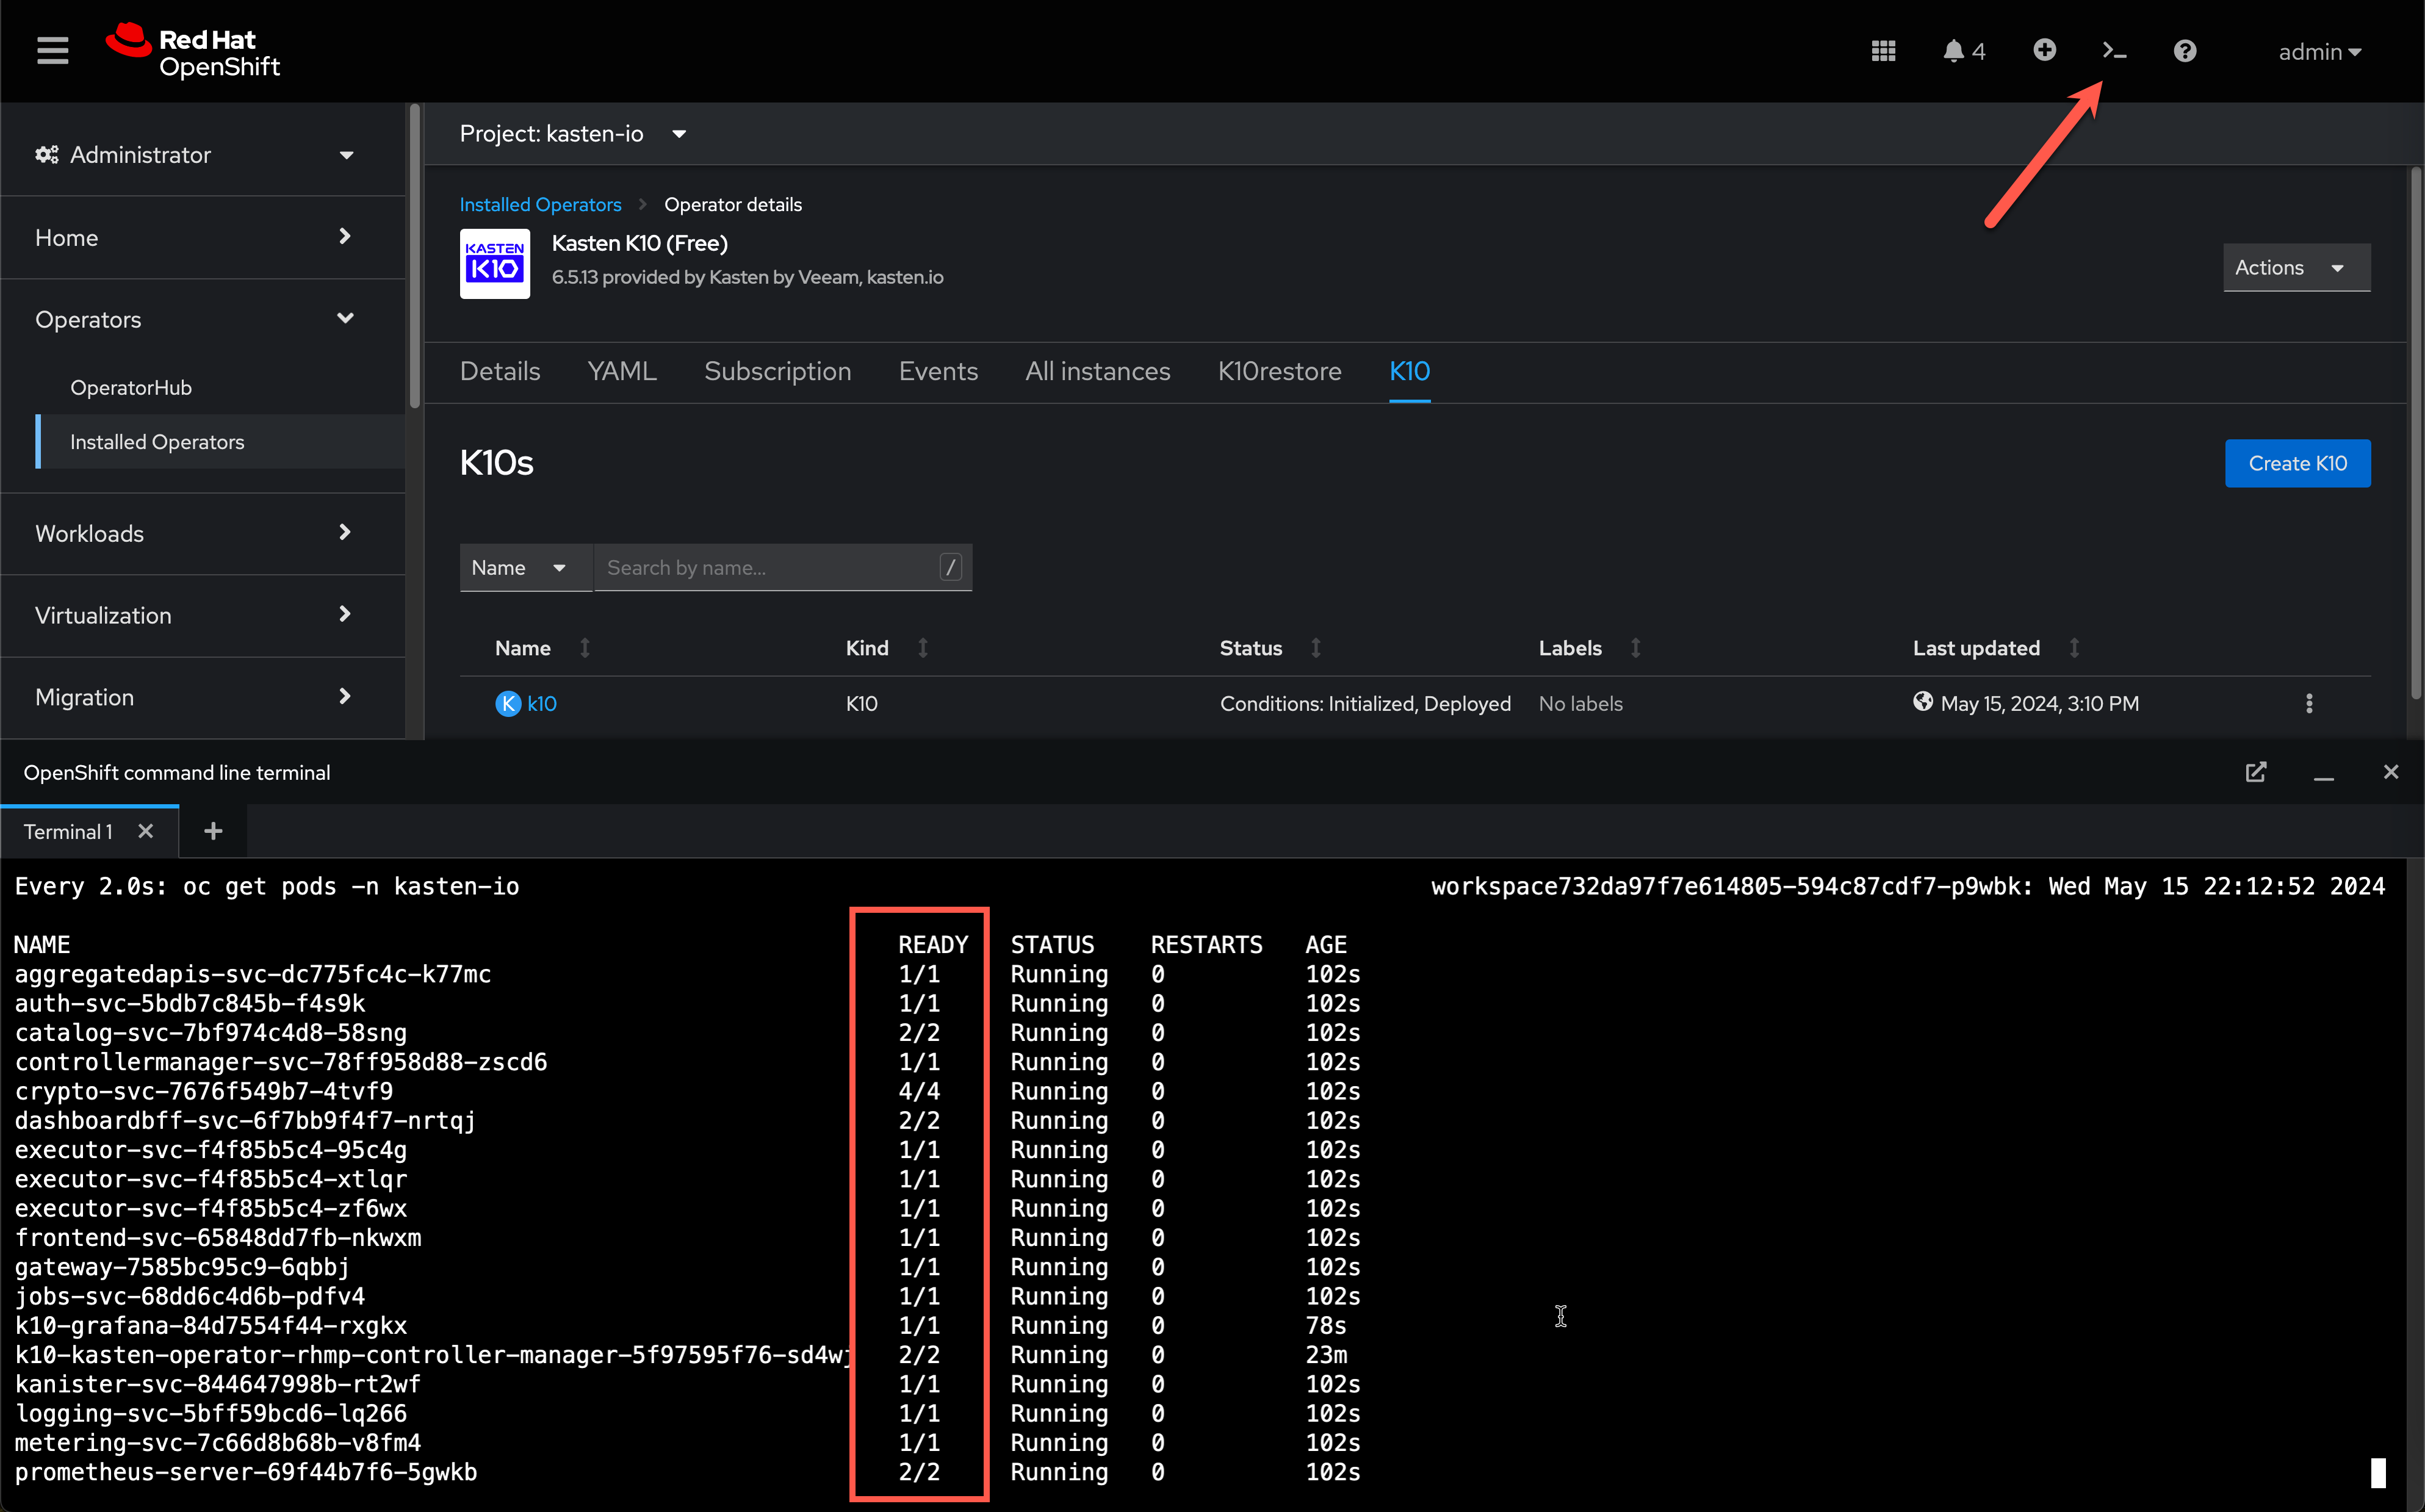Click the globe icon beside update time

(1922, 702)
